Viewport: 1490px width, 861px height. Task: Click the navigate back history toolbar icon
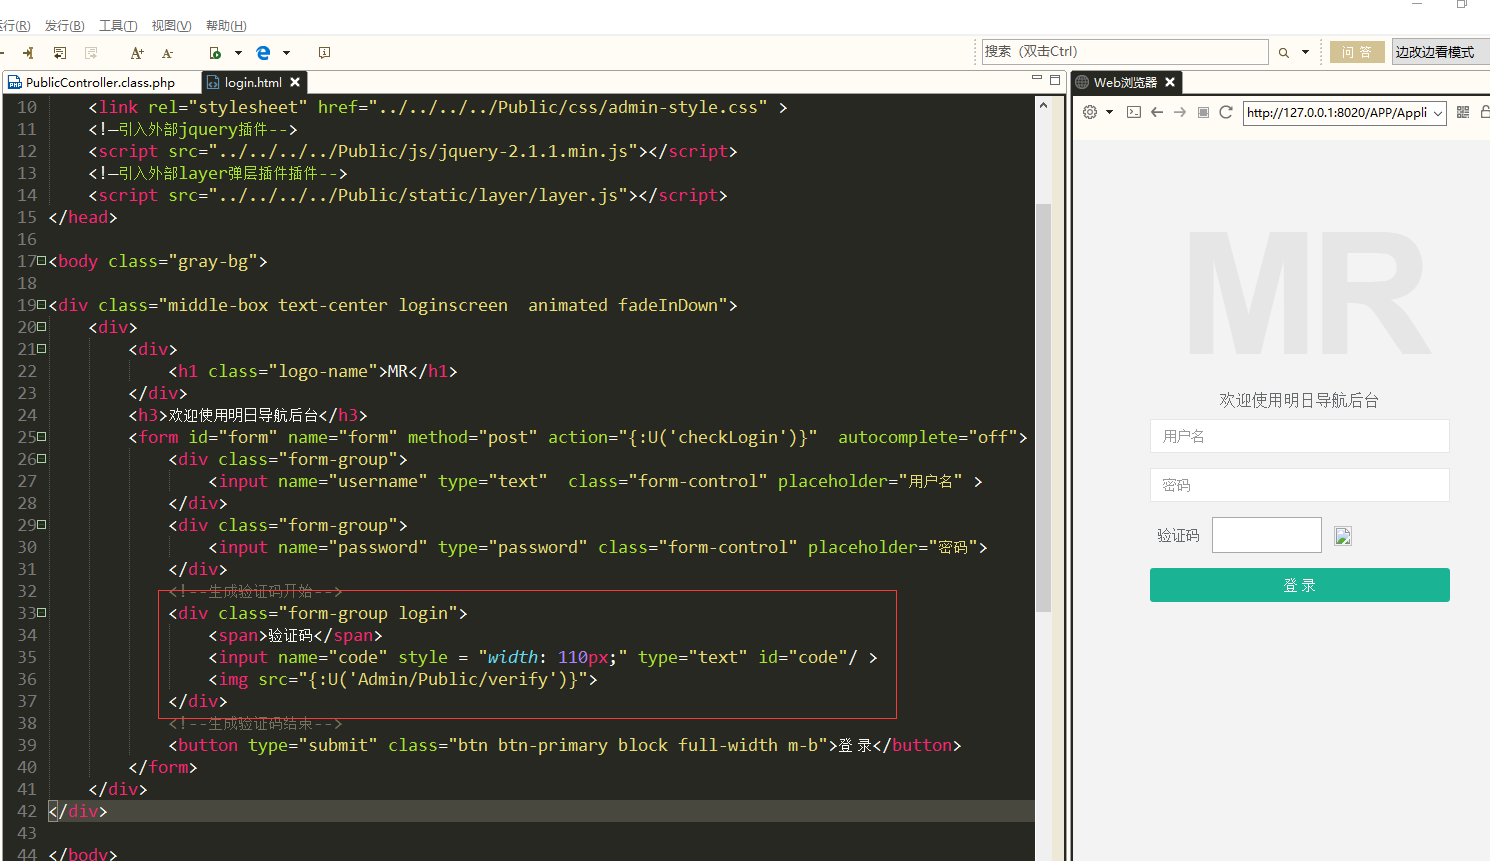(60, 53)
